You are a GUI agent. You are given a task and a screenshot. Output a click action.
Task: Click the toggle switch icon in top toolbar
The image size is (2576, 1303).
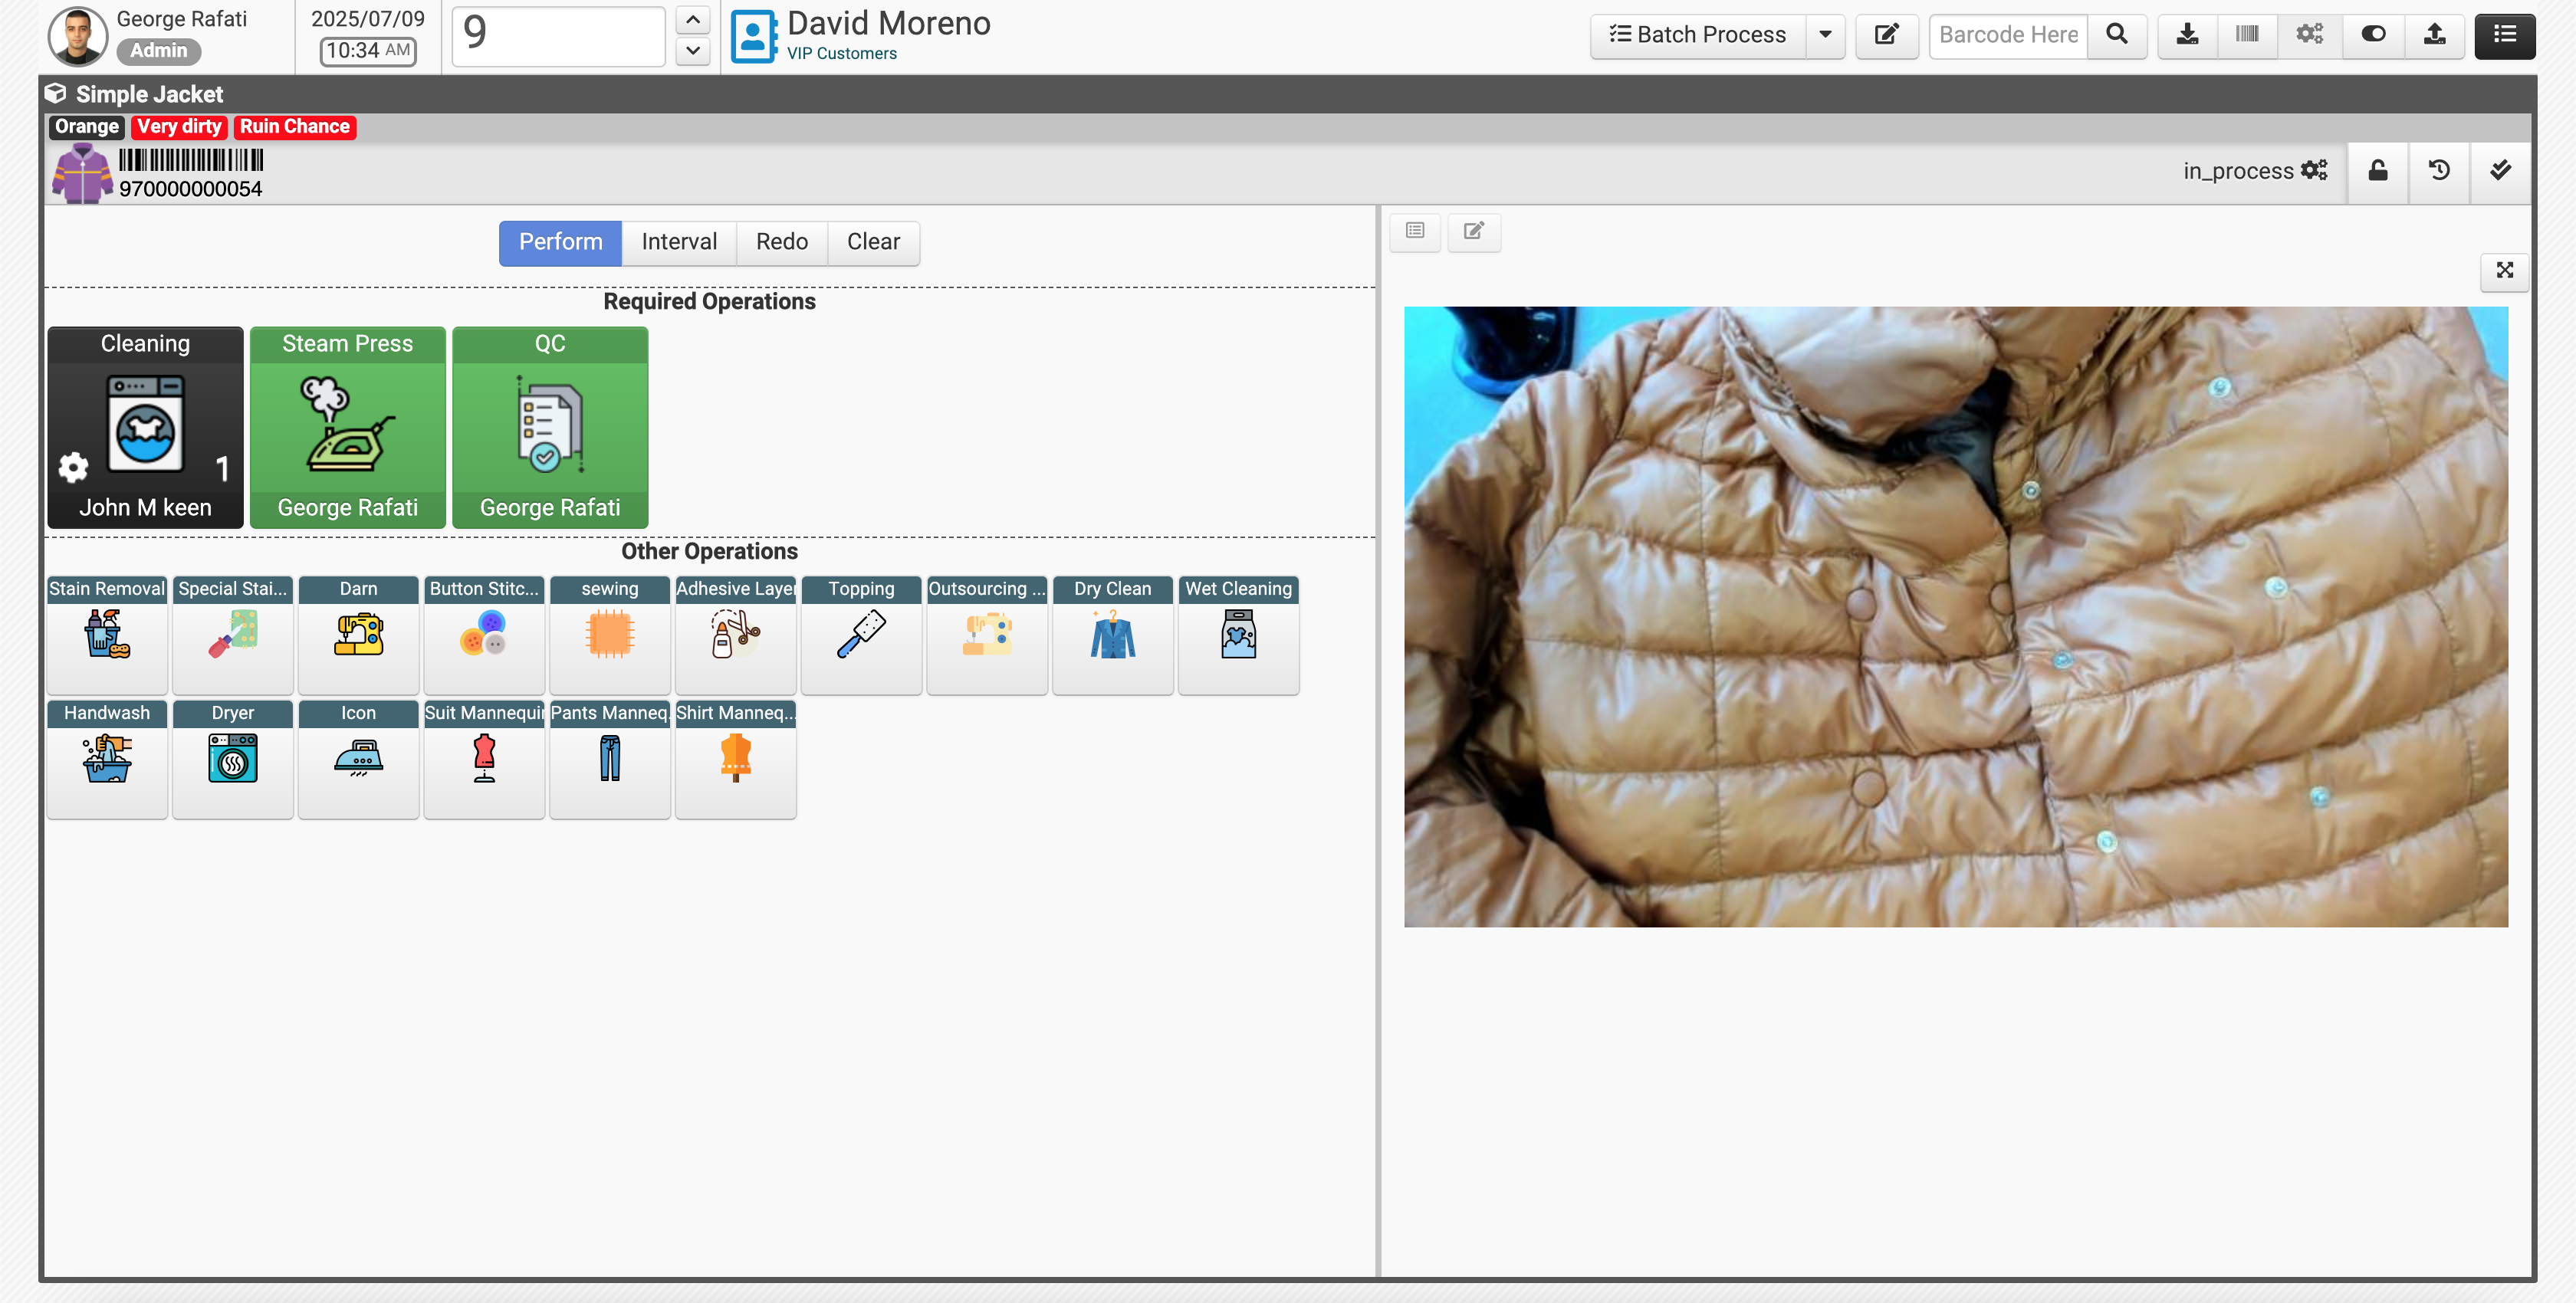(2372, 34)
